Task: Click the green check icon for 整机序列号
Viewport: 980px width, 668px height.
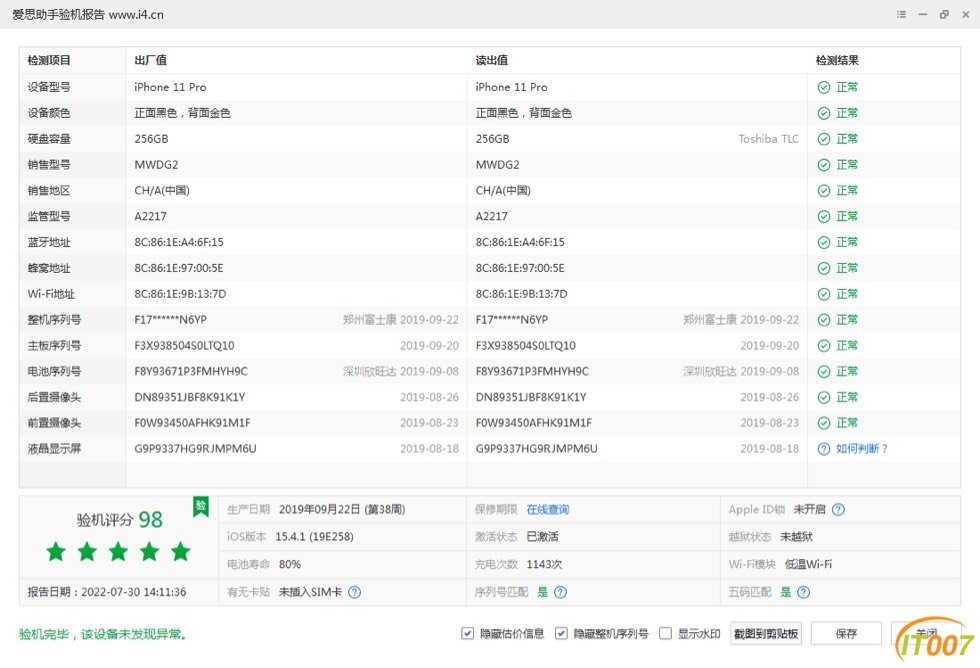Action: (824, 320)
